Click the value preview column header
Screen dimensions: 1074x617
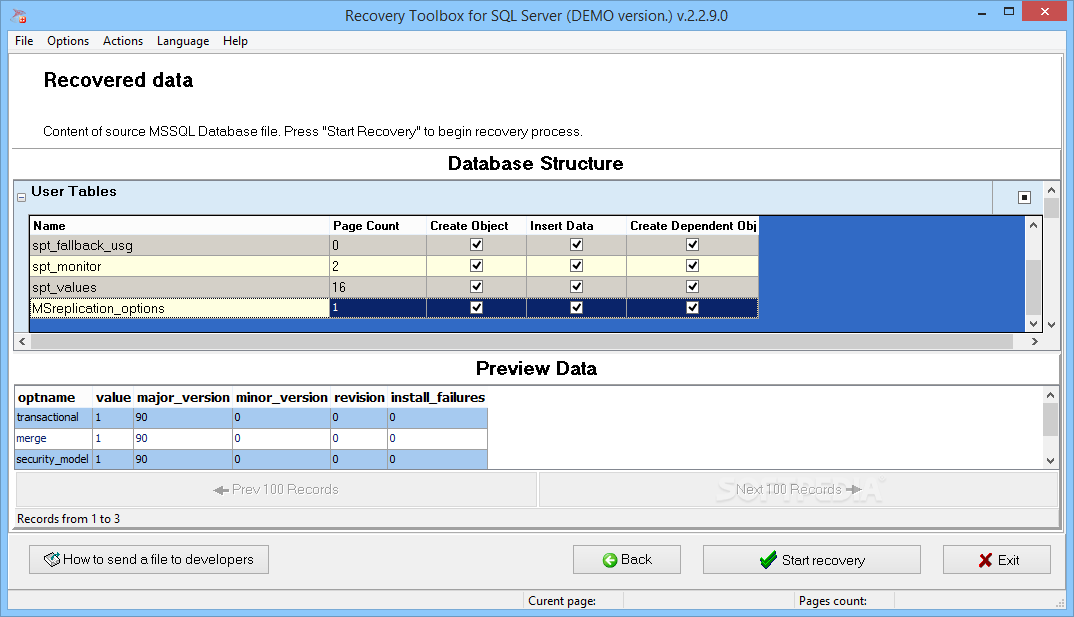pos(113,397)
